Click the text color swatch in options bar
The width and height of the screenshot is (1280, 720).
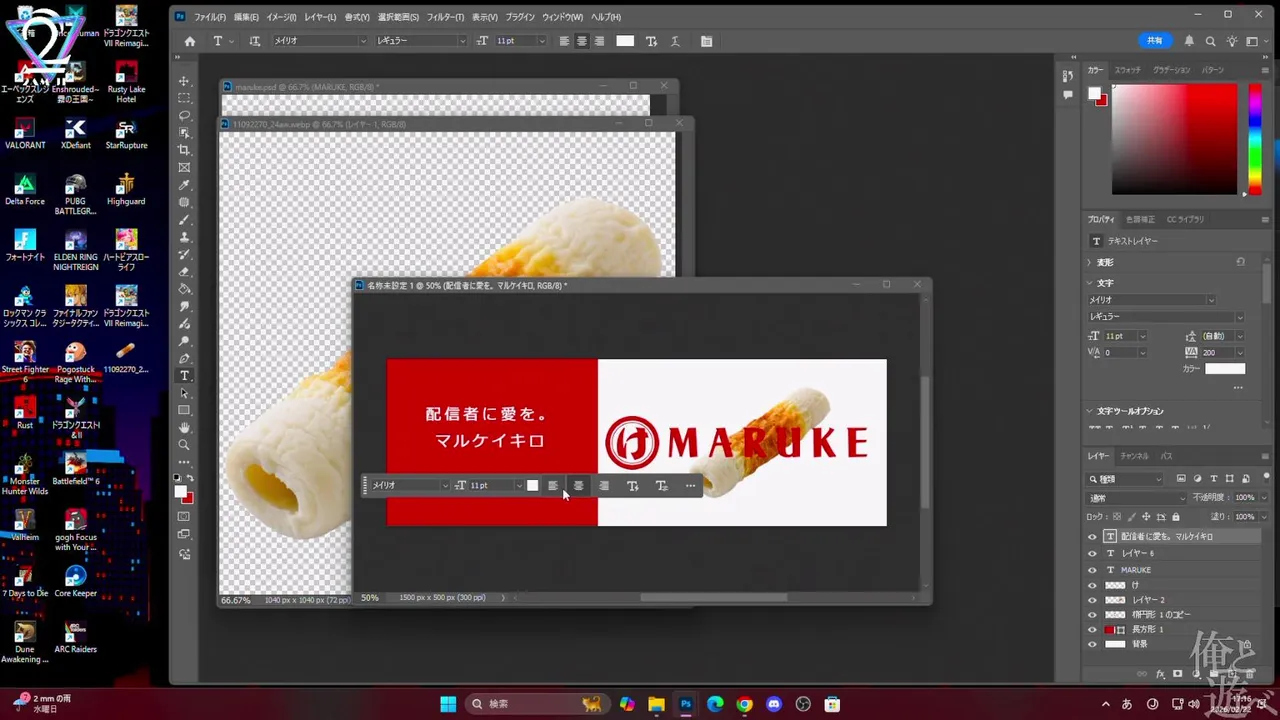coord(625,41)
